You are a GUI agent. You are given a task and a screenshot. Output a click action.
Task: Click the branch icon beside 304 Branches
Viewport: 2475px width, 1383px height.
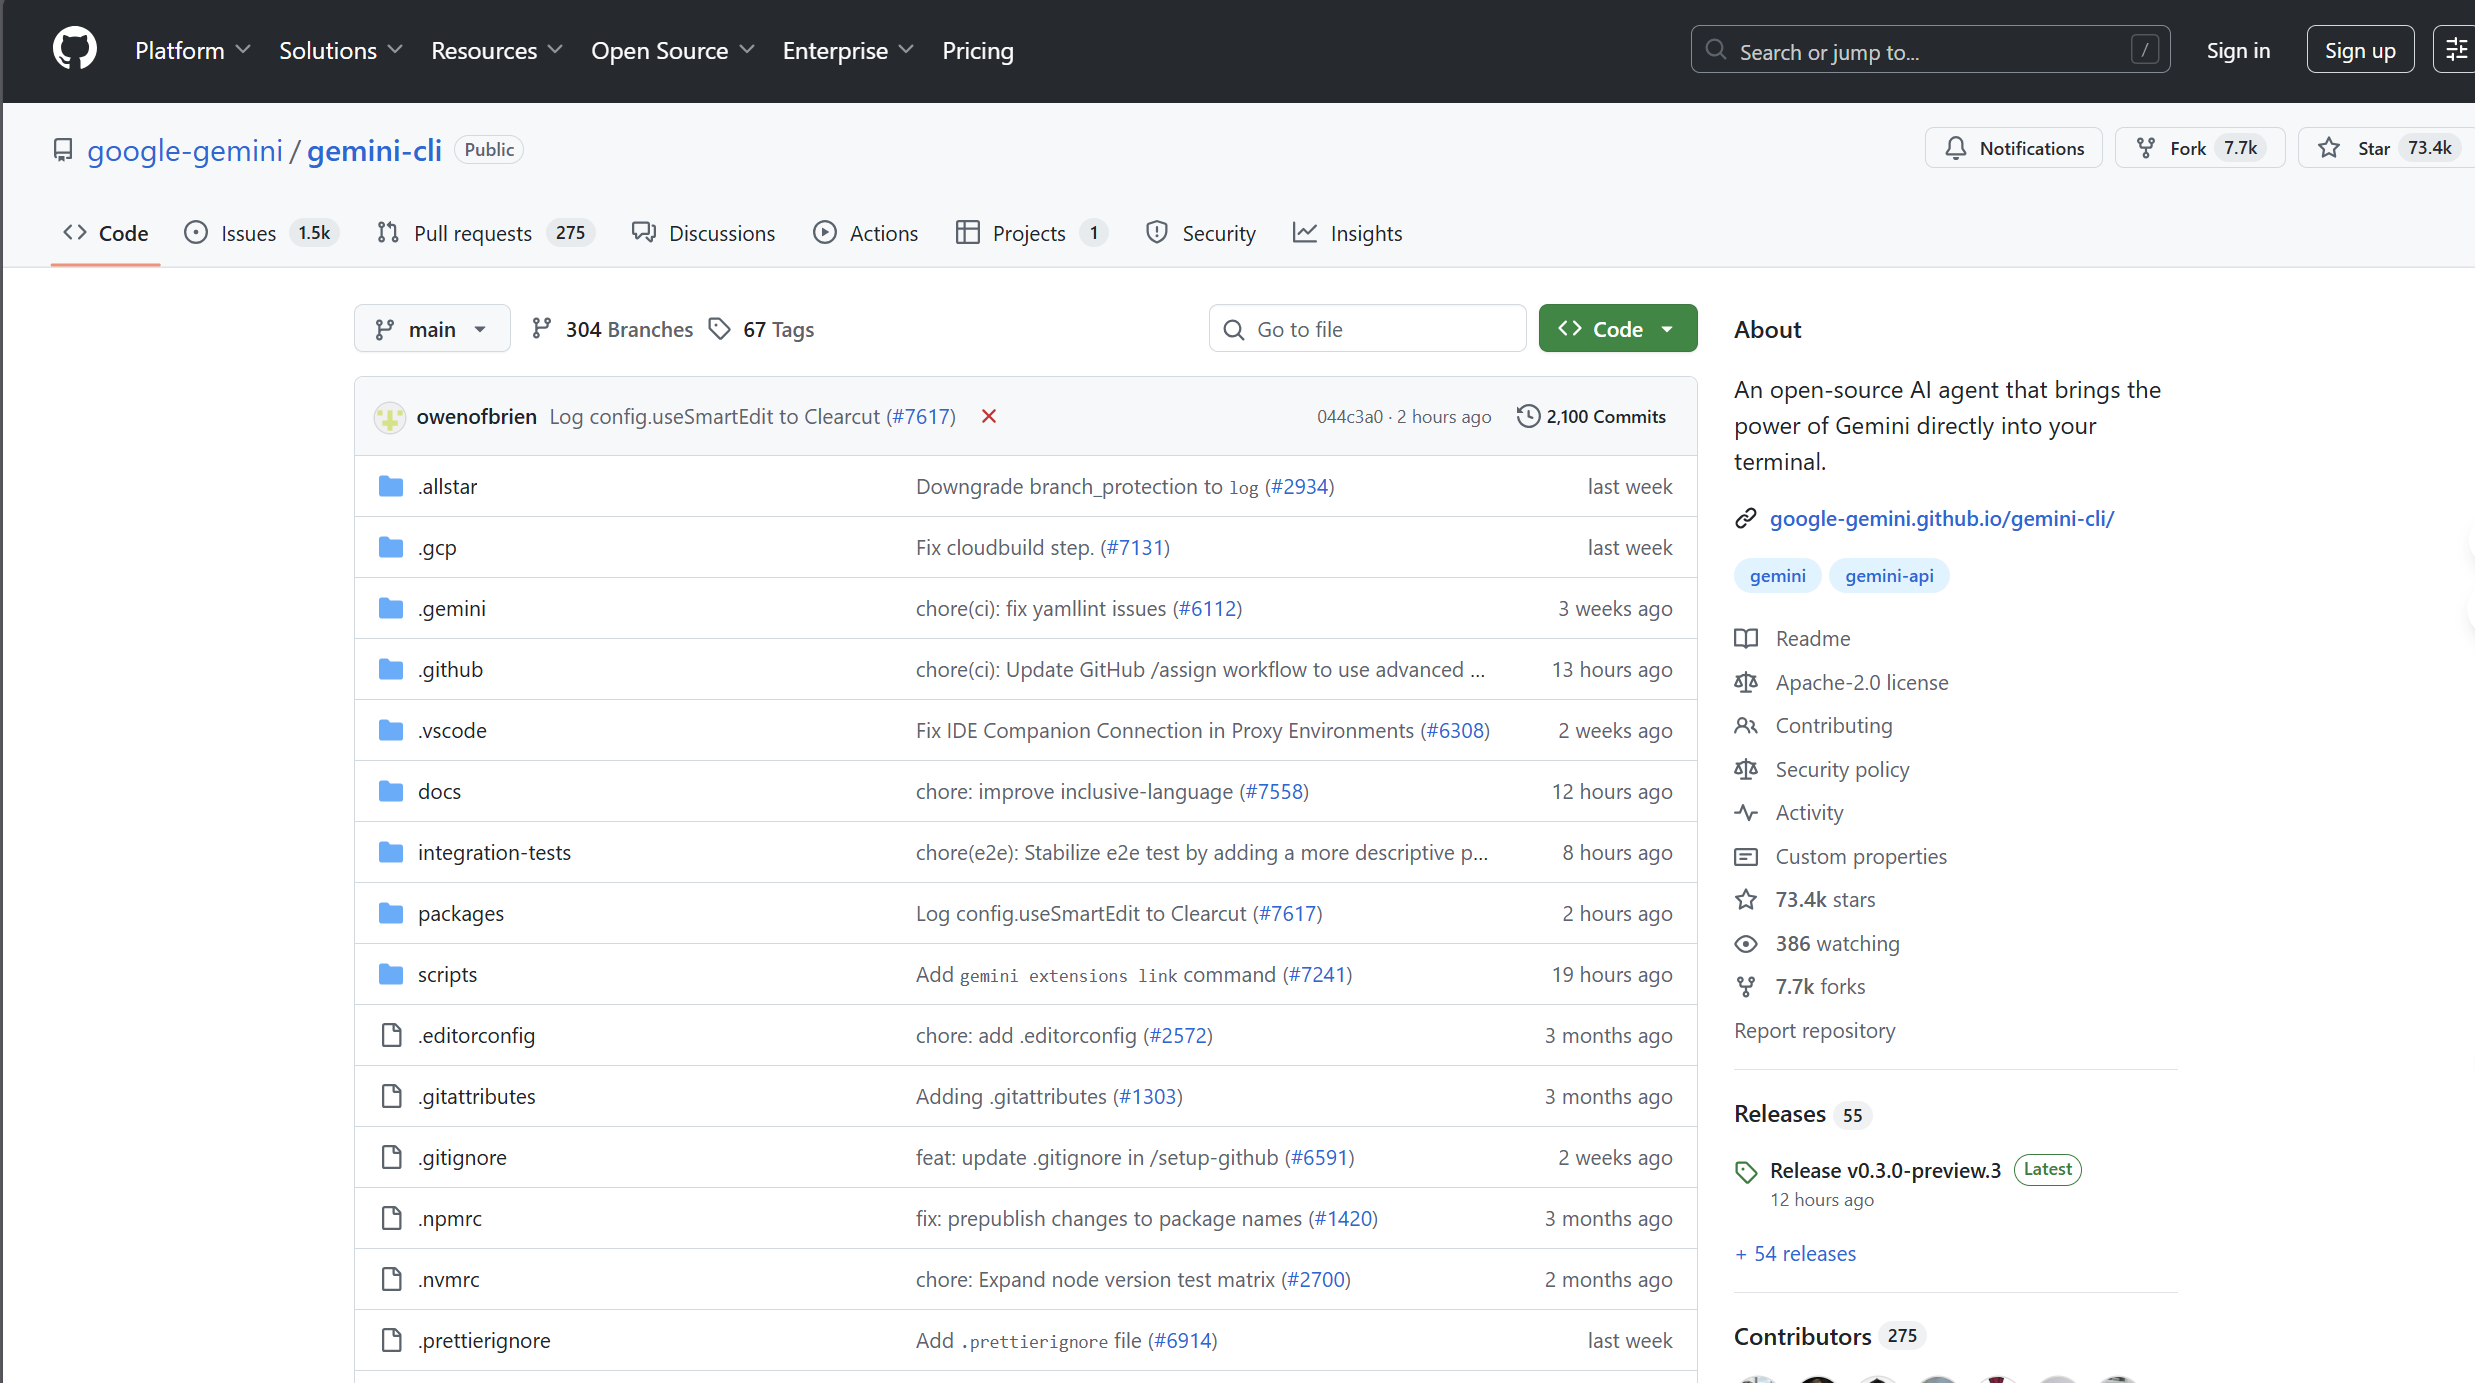pyautogui.click(x=541, y=328)
